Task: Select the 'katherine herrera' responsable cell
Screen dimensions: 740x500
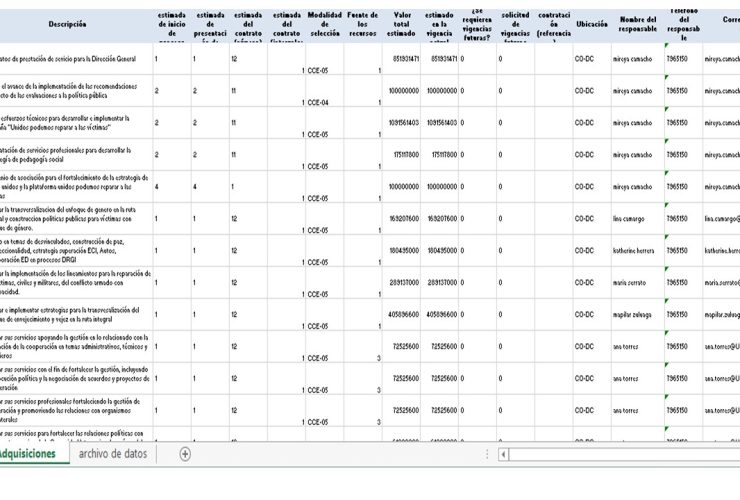Action: click(638, 251)
